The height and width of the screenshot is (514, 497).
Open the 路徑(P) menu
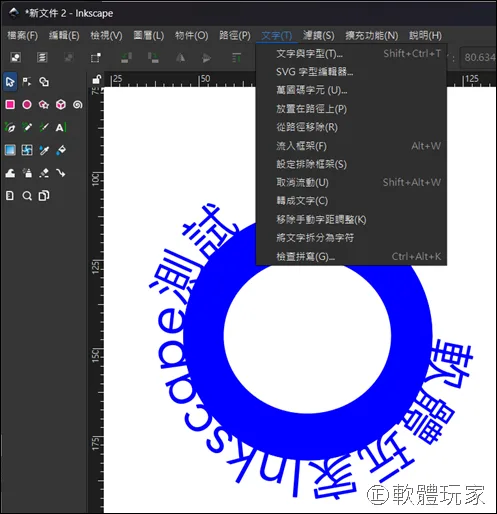(235, 35)
